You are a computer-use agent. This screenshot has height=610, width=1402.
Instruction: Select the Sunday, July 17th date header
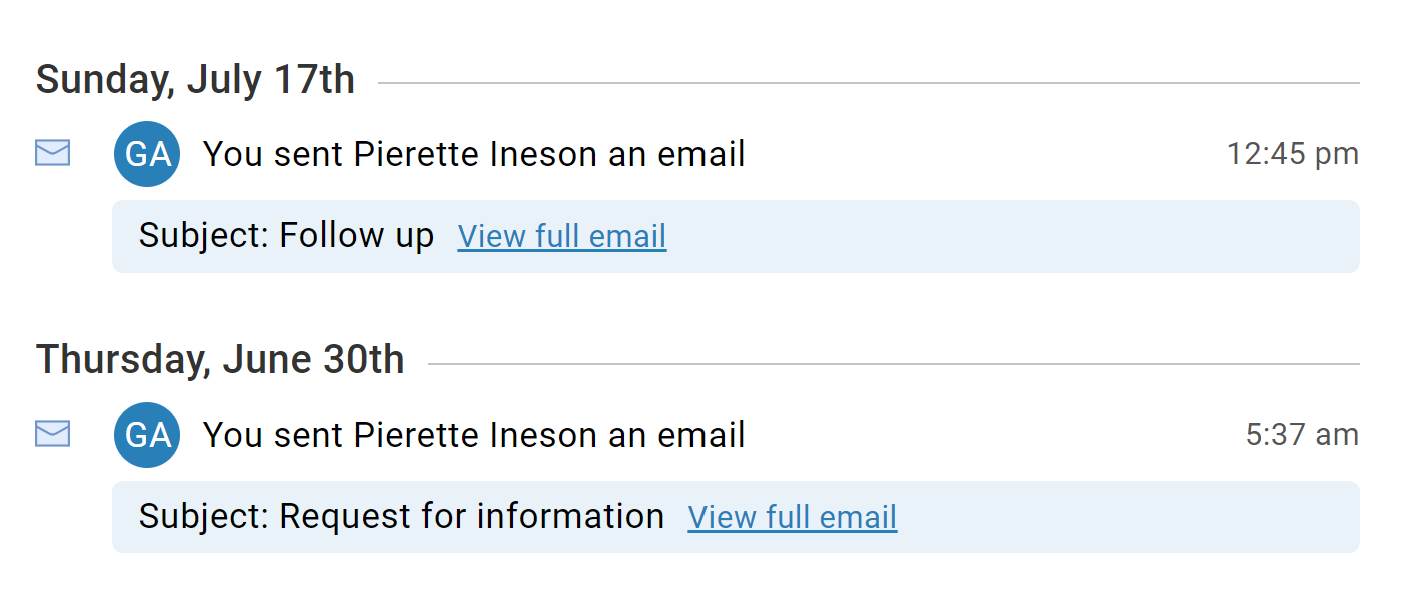(x=195, y=79)
